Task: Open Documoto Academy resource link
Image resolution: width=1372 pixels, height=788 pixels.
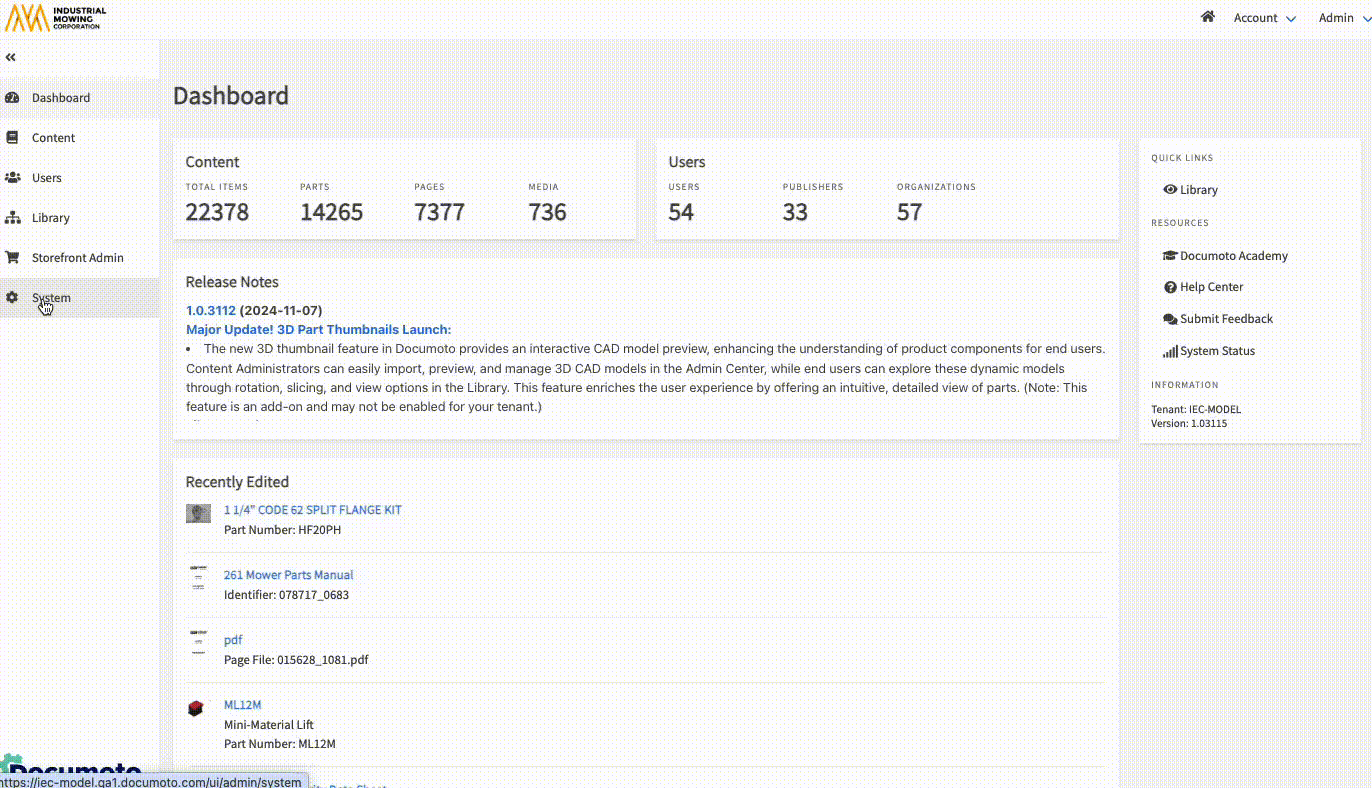Action: tap(1225, 256)
